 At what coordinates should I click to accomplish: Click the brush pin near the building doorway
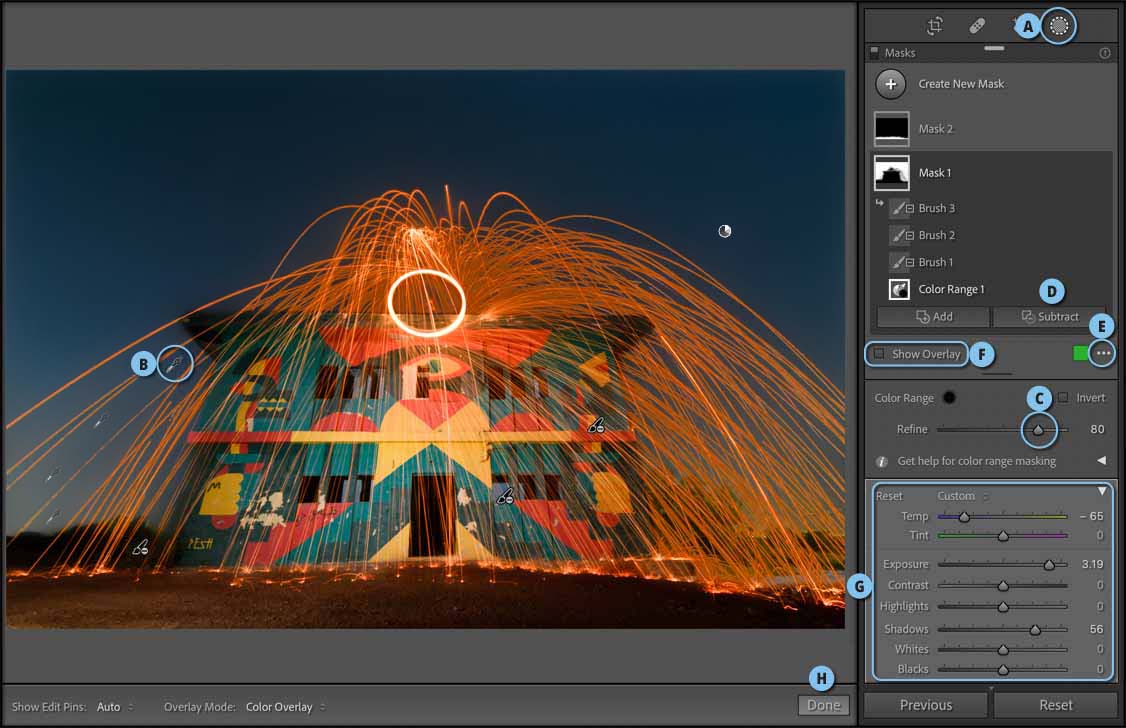tap(505, 495)
